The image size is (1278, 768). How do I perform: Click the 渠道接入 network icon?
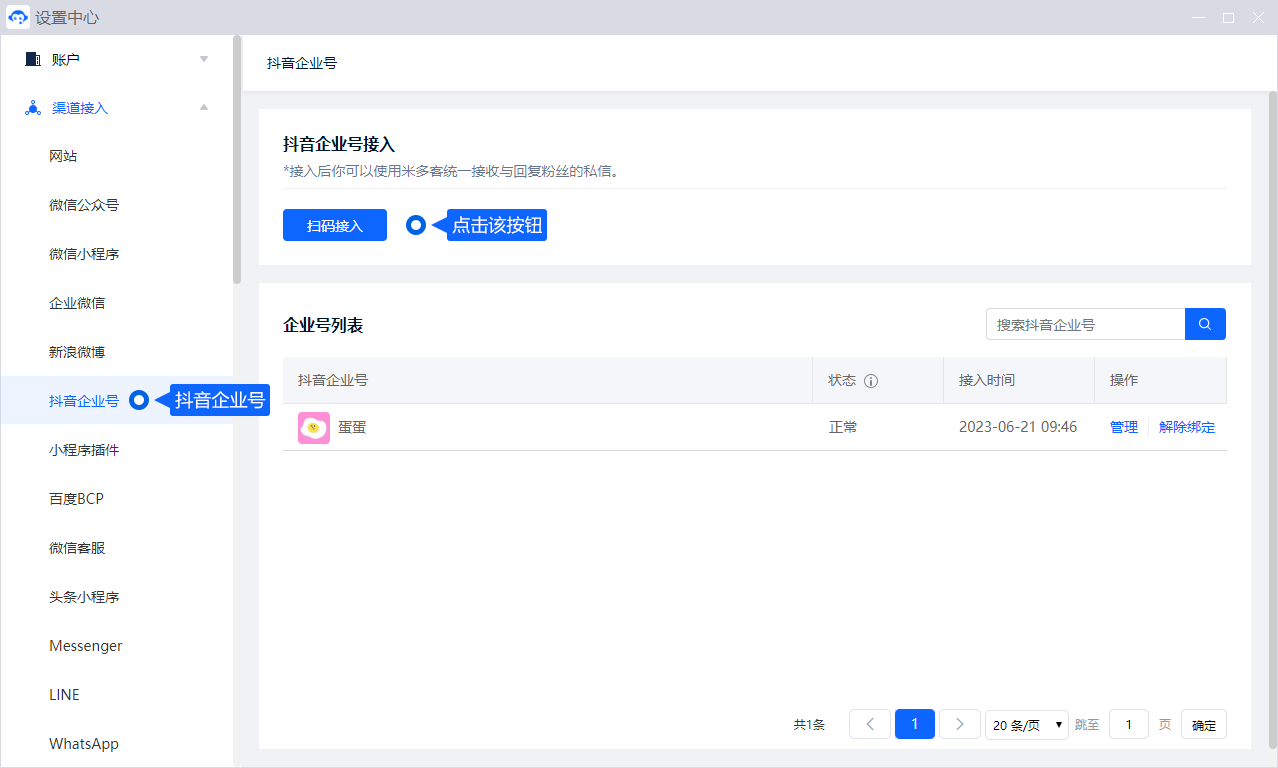click(x=32, y=108)
